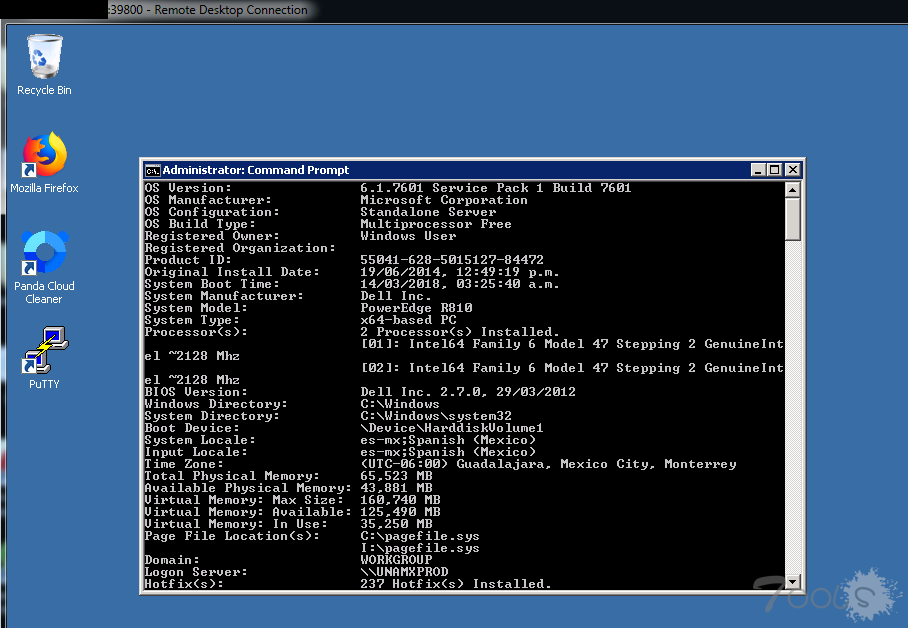Minimize the Command Prompt window
The height and width of the screenshot is (628, 908).
click(x=758, y=170)
